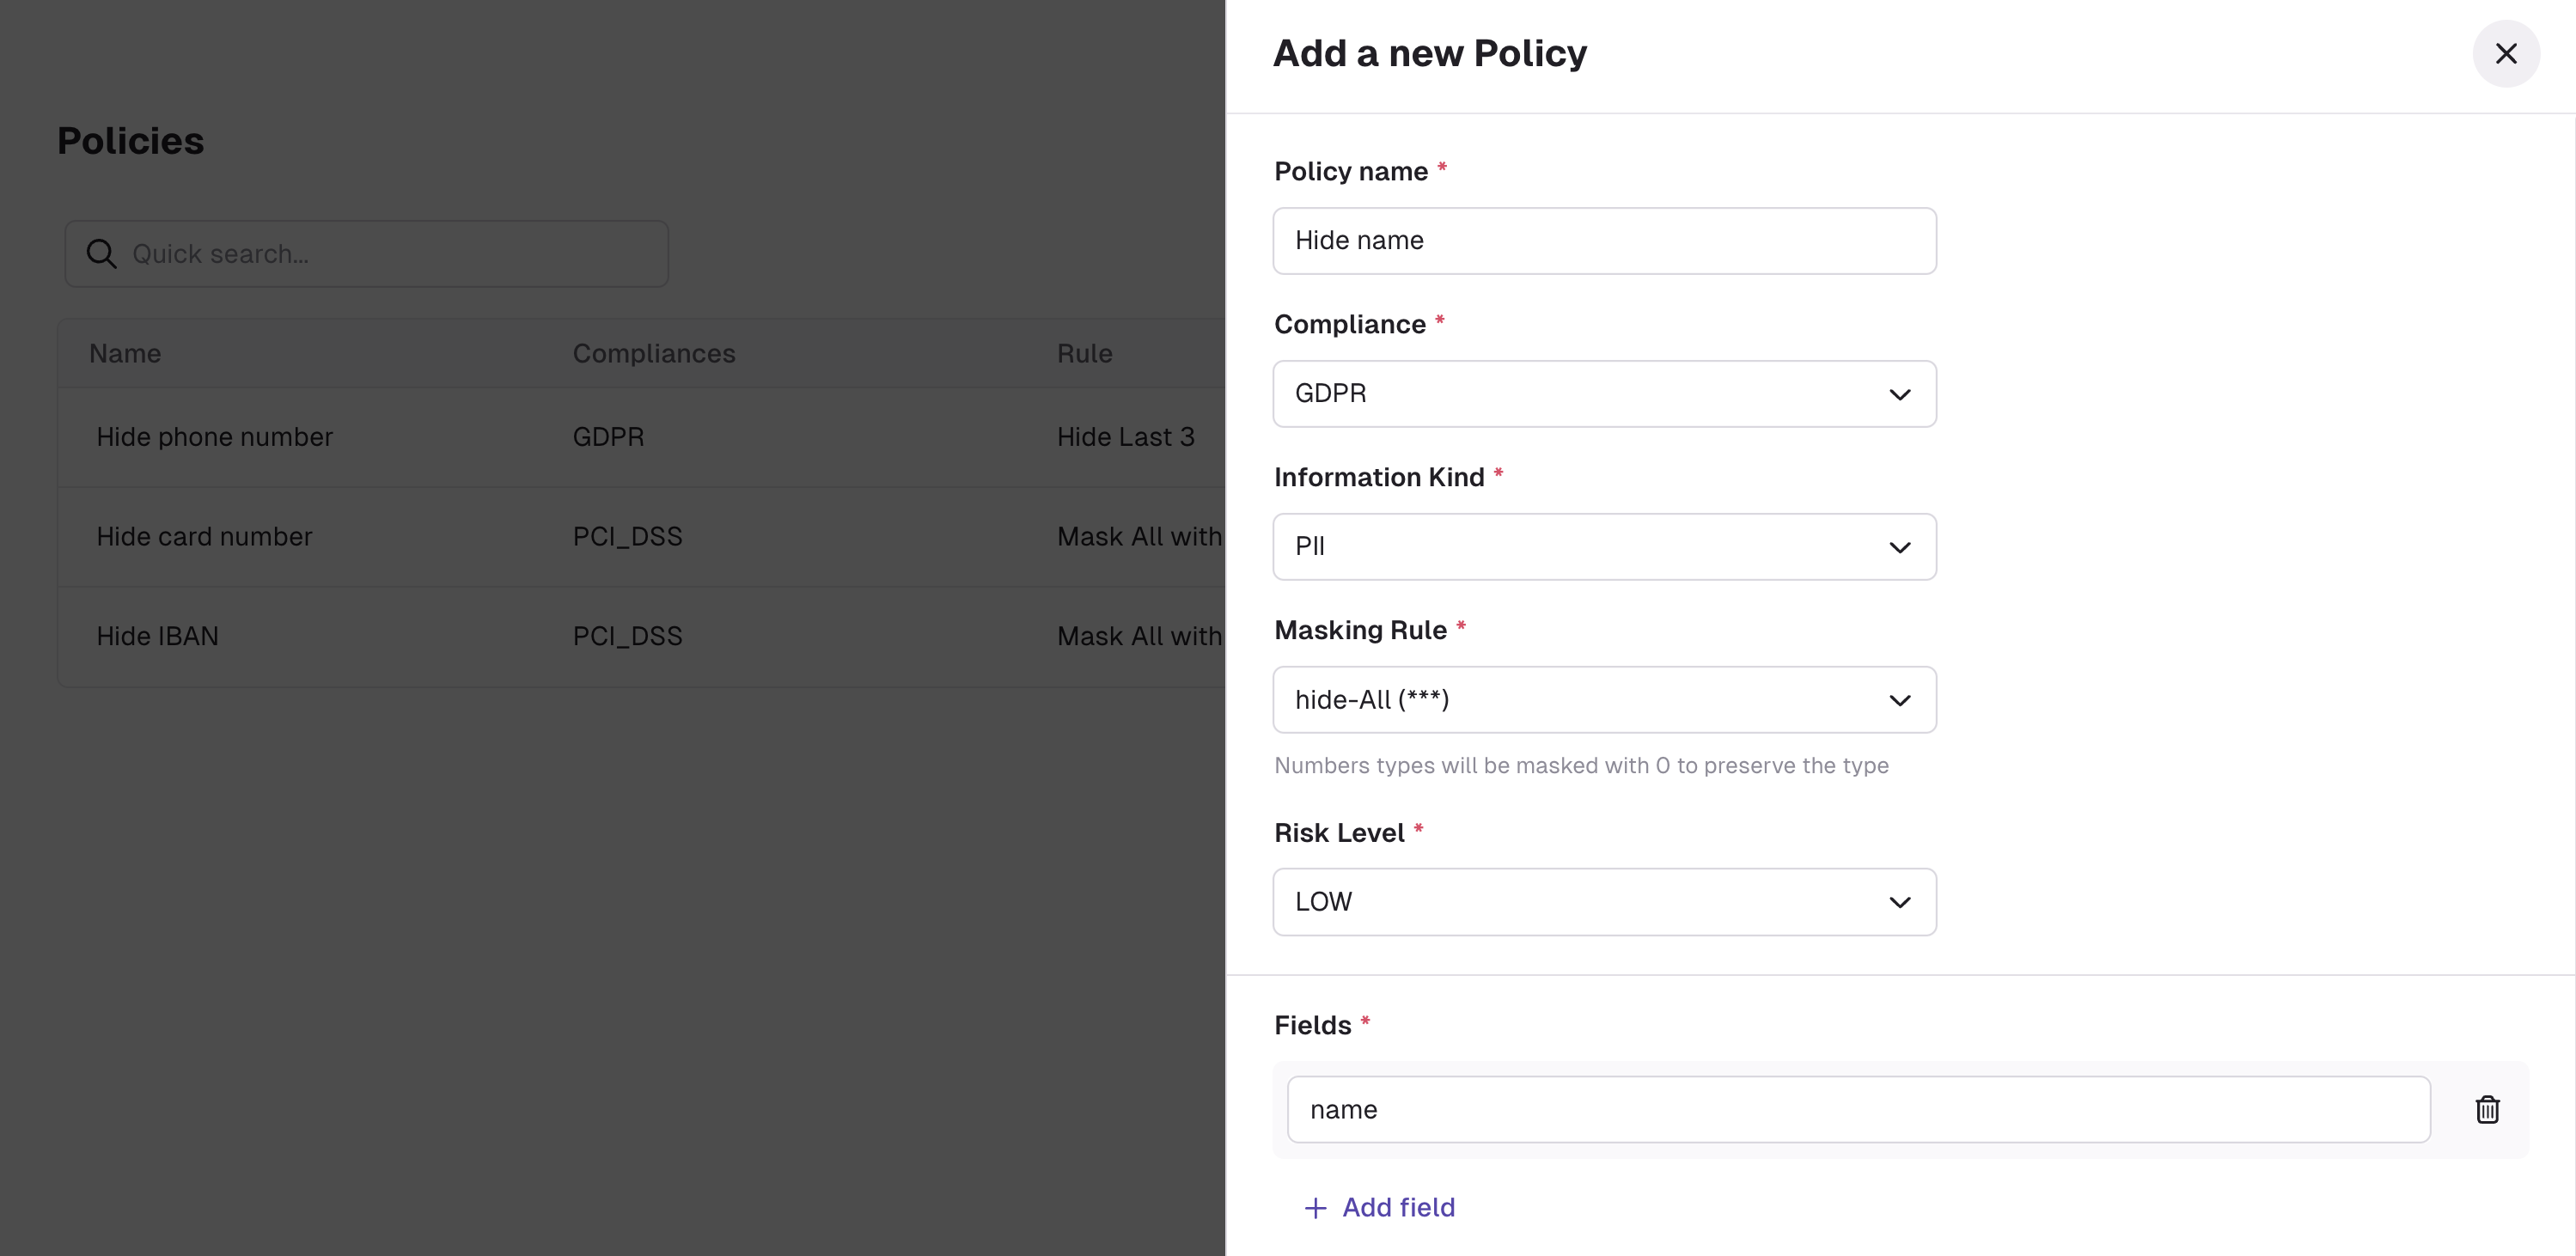Open the Information Kind dropdown showing PII
The height and width of the screenshot is (1256, 2576).
click(1604, 547)
